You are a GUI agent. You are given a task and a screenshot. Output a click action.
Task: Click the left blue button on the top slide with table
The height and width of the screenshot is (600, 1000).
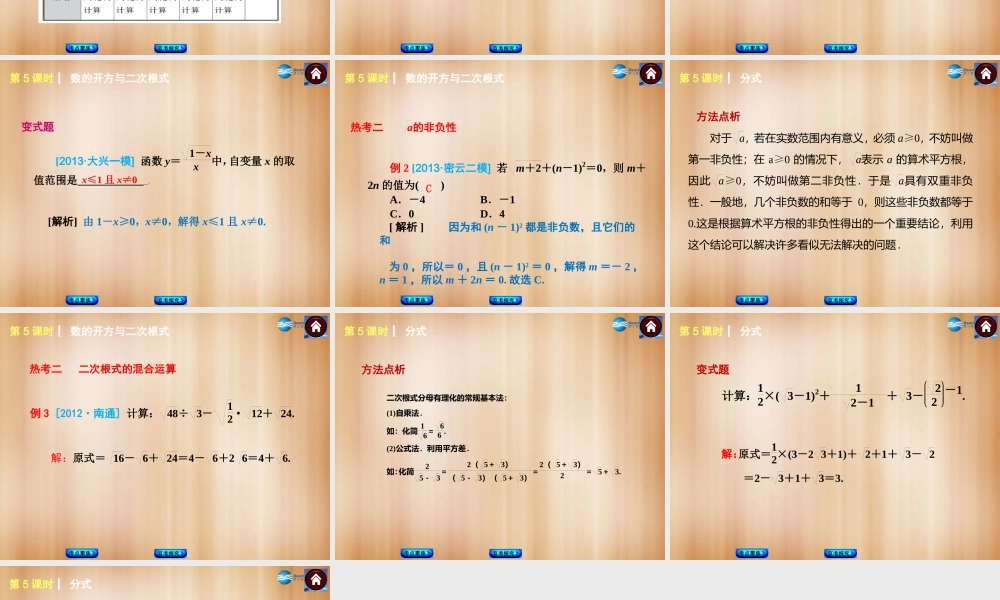click(x=82, y=48)
